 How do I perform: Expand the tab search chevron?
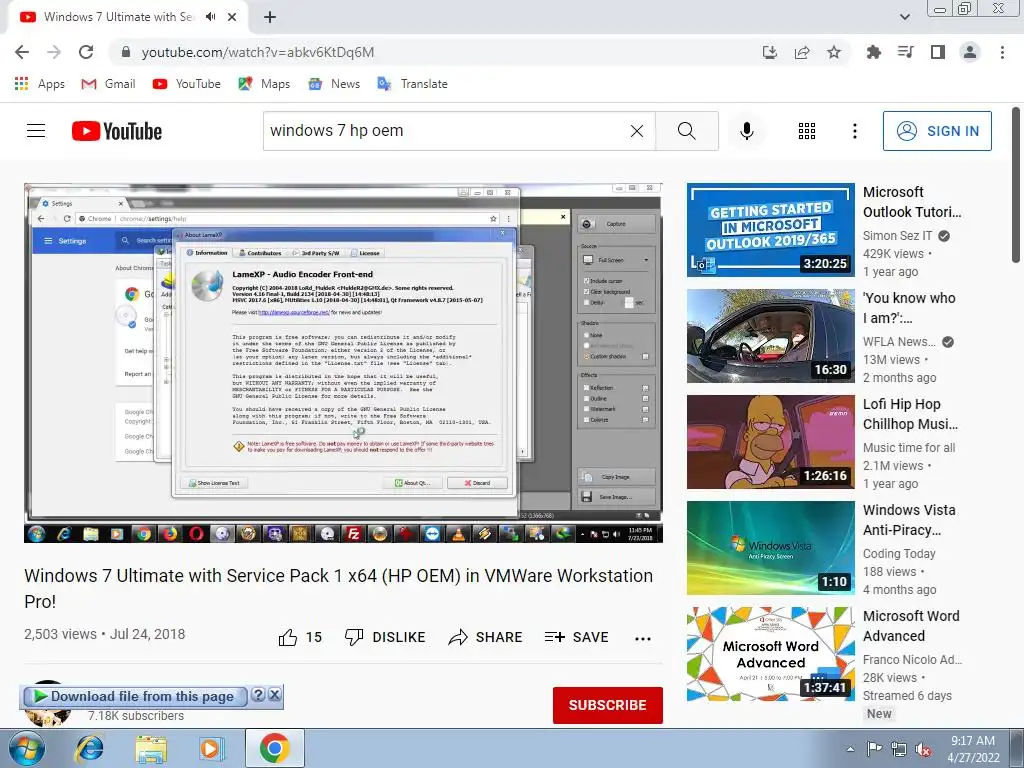point(905,17)
